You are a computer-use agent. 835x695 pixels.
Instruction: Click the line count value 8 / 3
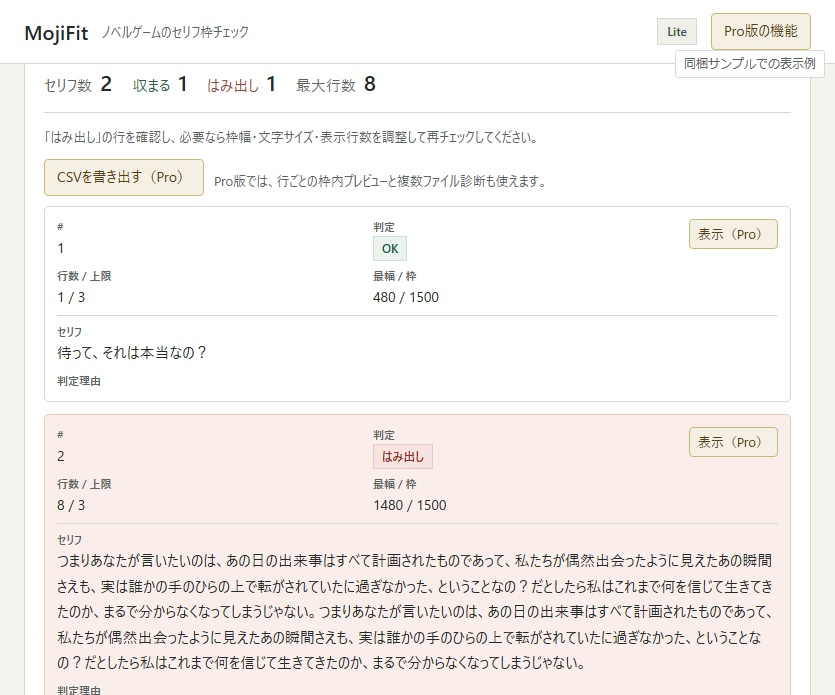point(71,505)
